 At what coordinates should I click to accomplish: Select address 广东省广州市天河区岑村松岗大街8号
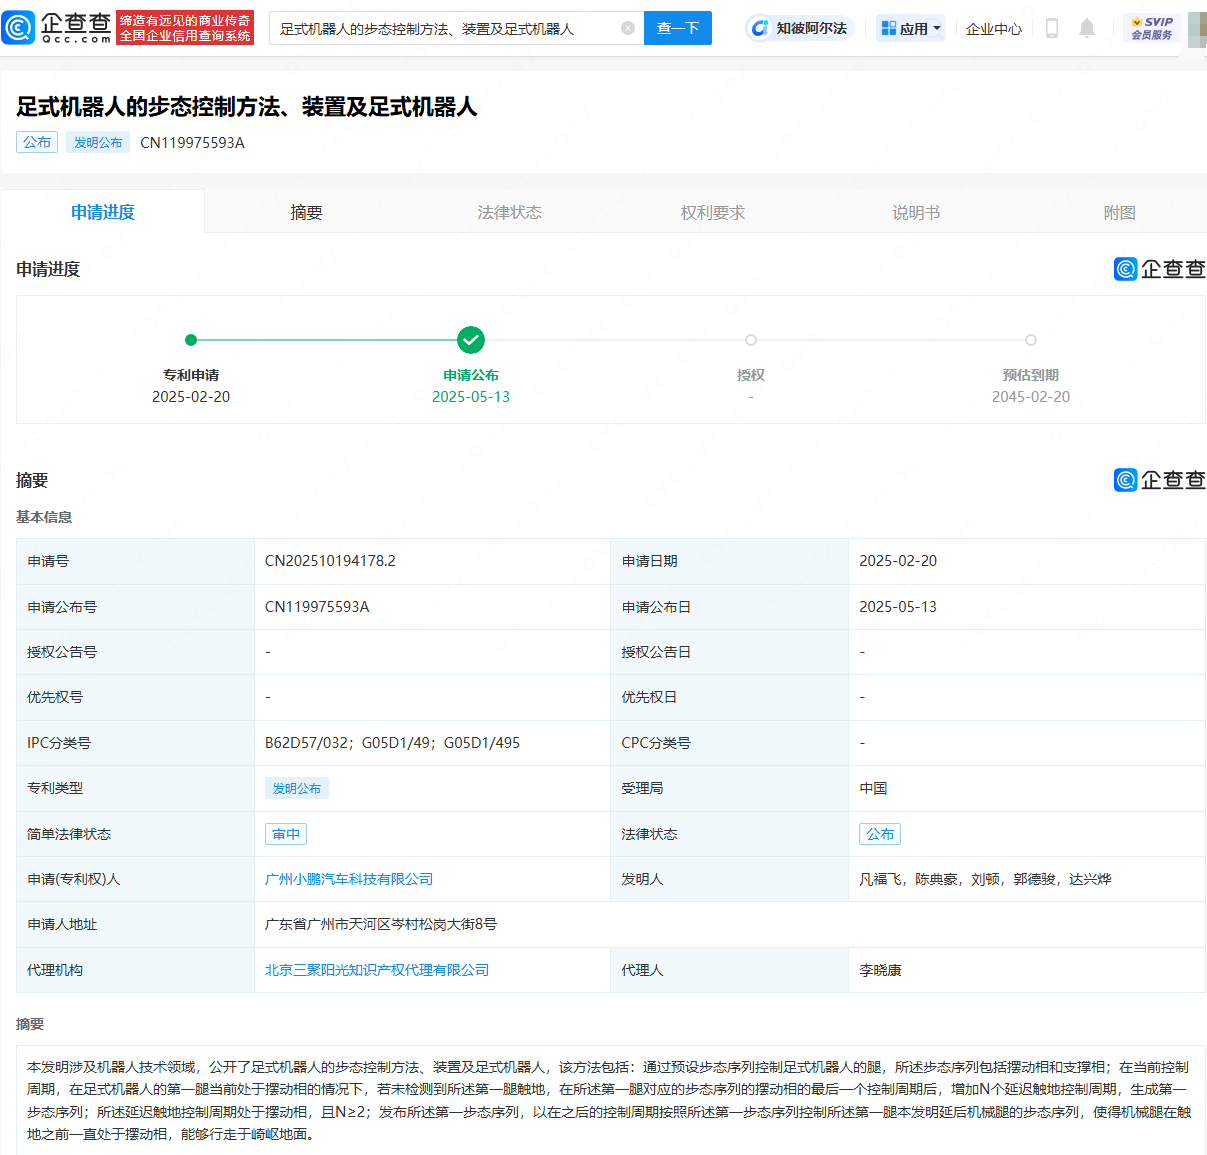(x=381, y=924)
